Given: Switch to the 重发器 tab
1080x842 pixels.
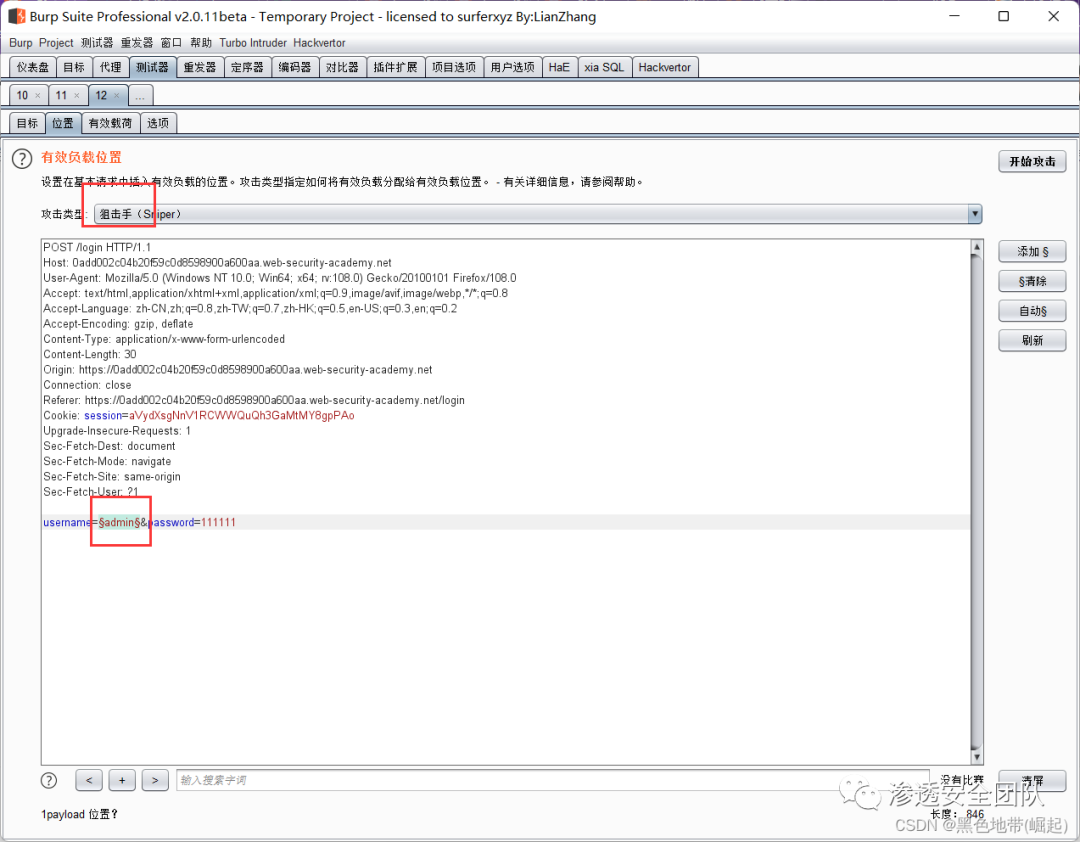Looking at the screenshot, I should [x=200, y=68].
